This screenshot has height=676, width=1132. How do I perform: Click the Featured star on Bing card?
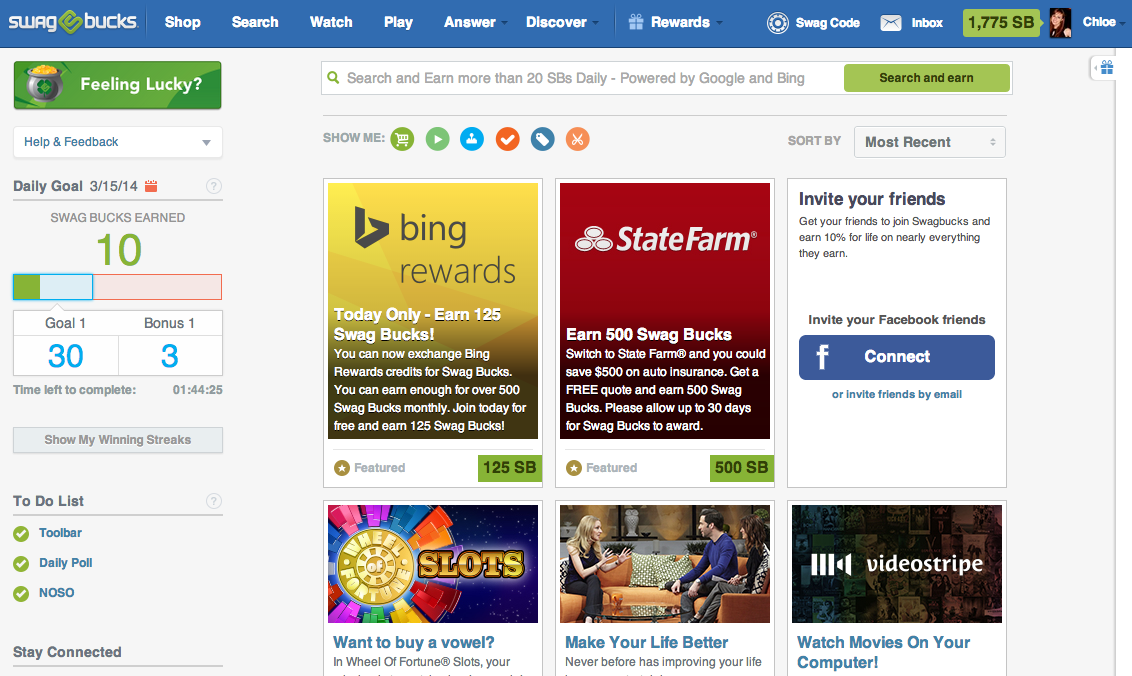click(x=341, y=468)
